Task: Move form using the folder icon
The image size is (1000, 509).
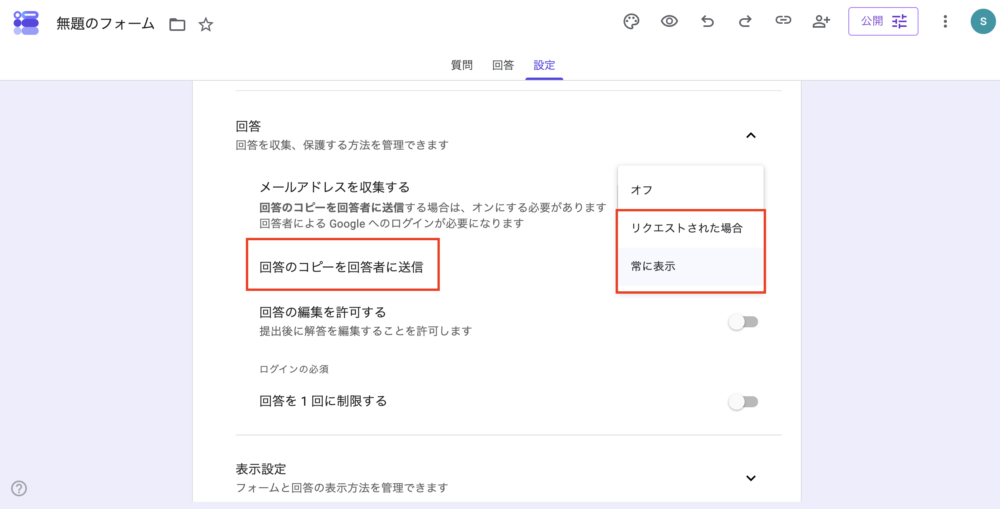Action: click(x=177, y=25)
